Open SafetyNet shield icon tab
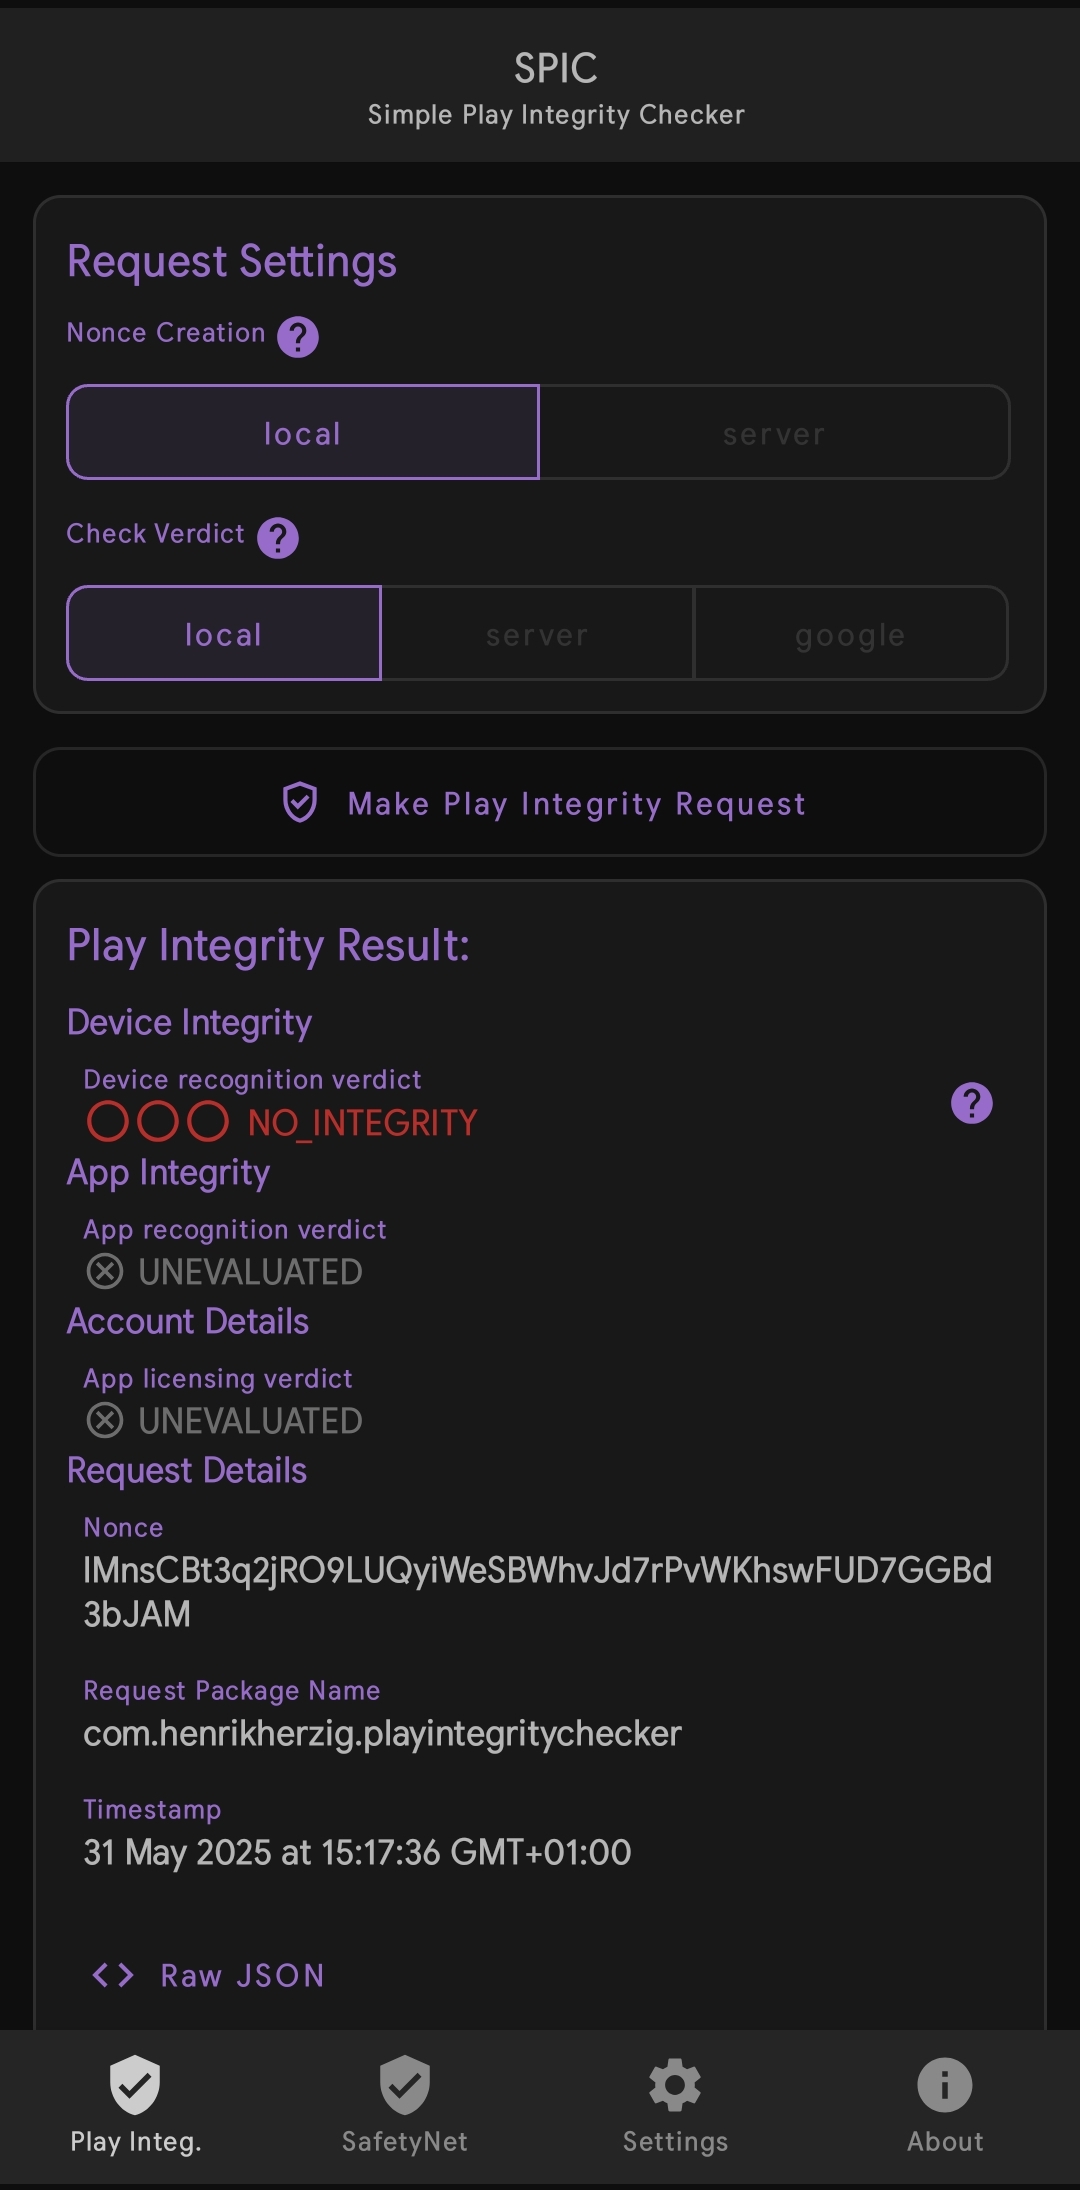1080x2190 pixels. [x=405, y=2085]
